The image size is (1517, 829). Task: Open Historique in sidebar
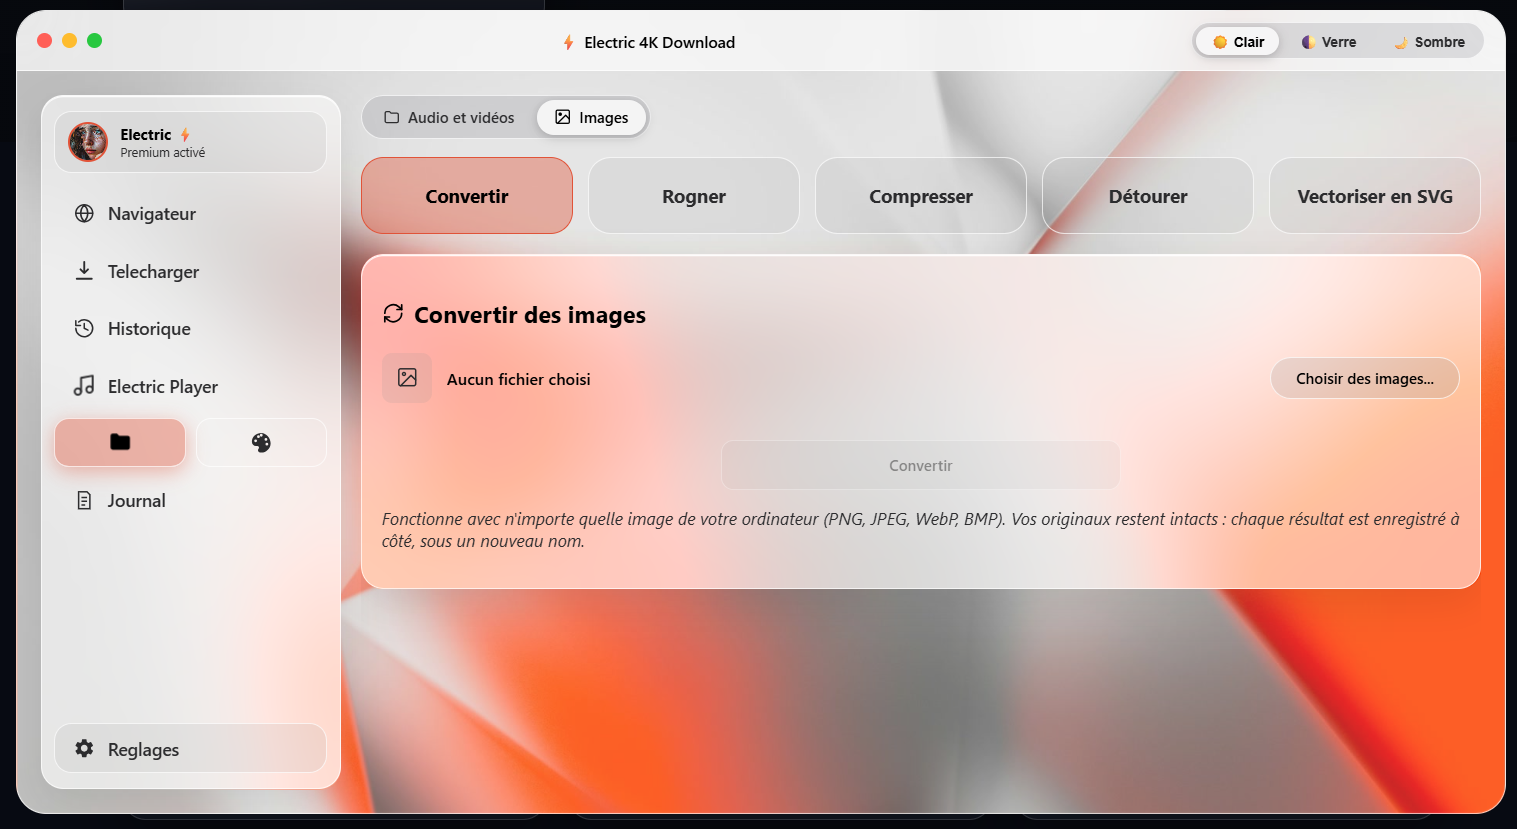(190, 328)
